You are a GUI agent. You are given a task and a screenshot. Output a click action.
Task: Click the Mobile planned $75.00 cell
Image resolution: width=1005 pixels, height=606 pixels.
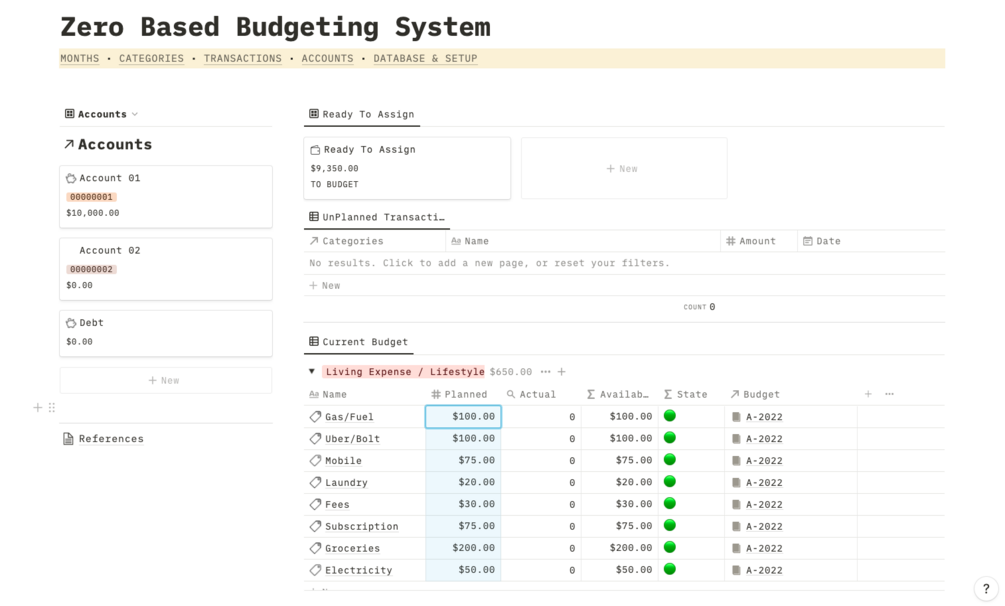tap(463, 460)
